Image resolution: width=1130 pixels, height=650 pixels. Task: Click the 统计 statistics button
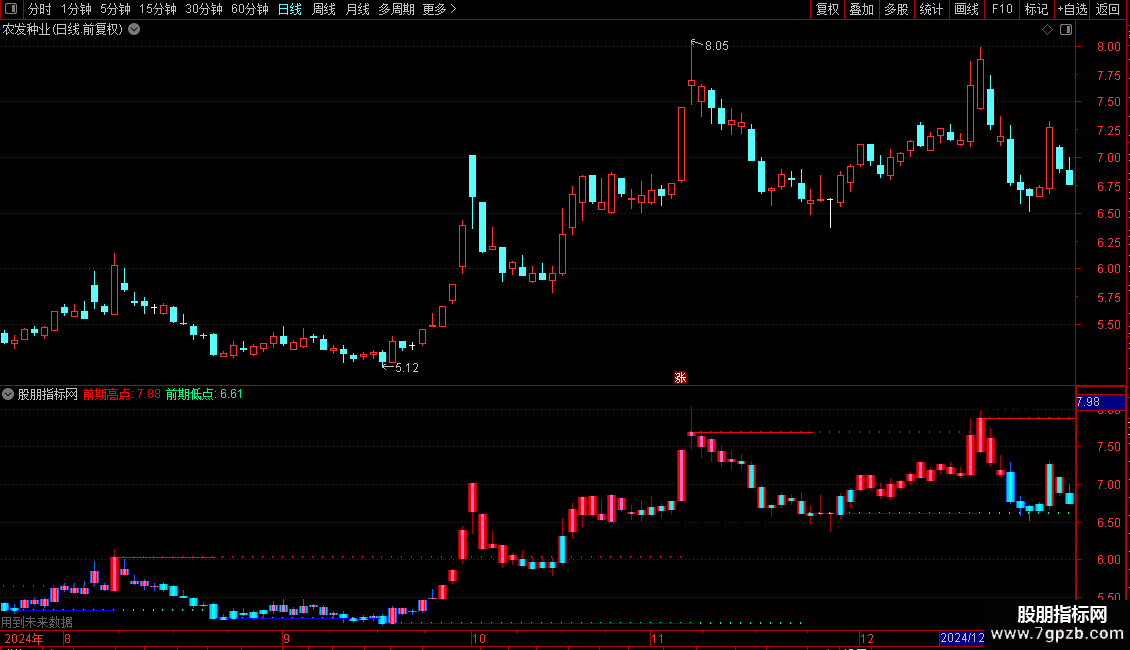930,9
